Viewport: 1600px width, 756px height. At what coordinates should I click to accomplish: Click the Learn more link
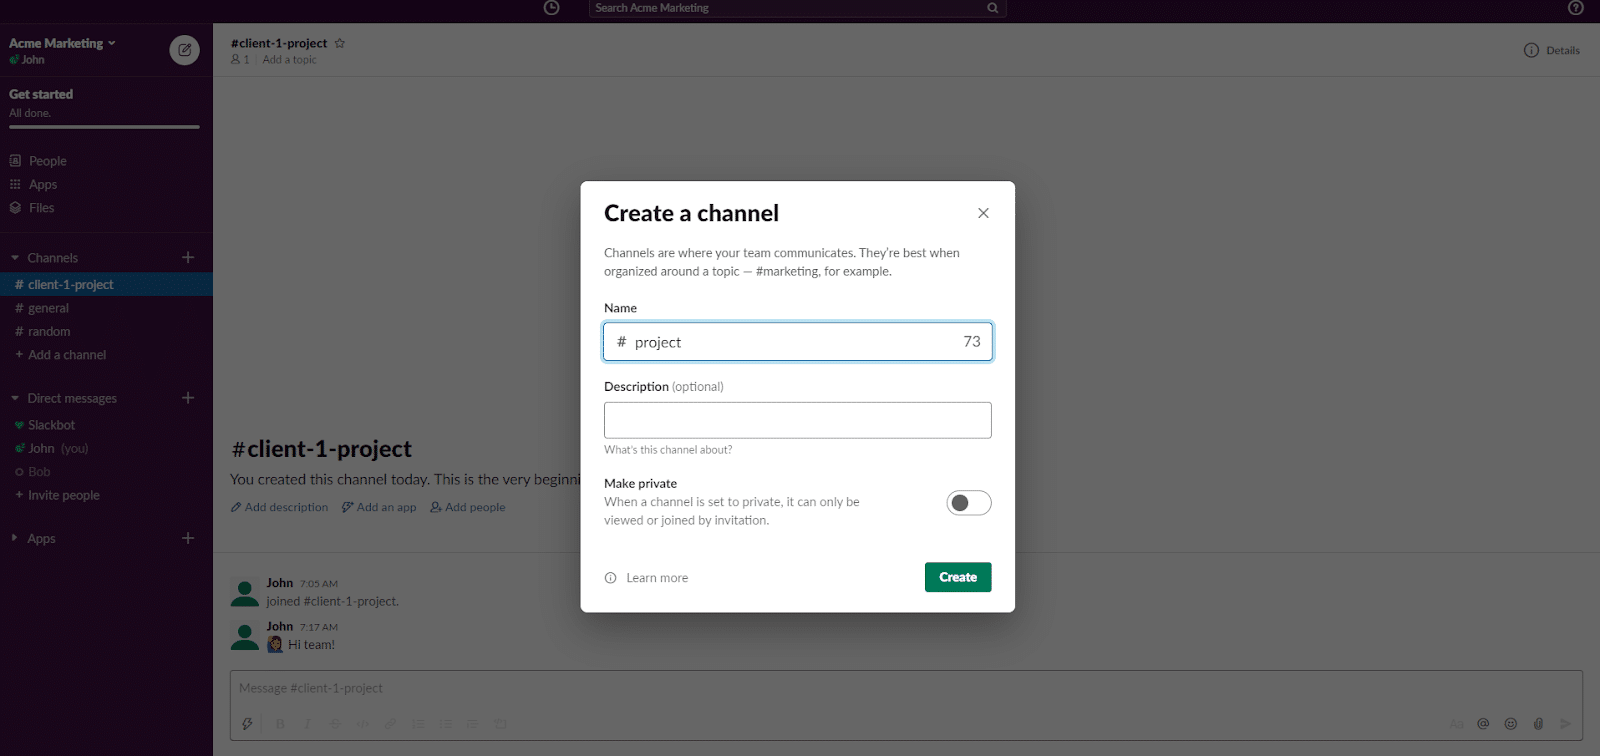pos(656,578)
